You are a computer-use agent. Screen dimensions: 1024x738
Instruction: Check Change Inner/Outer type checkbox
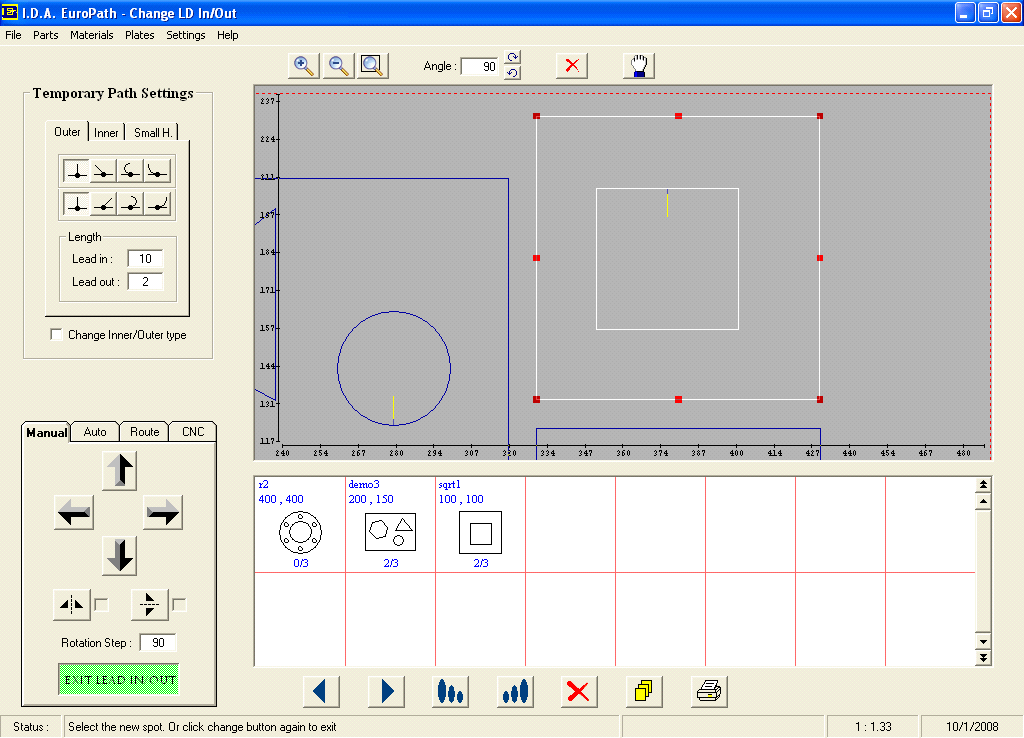(57, 334)
